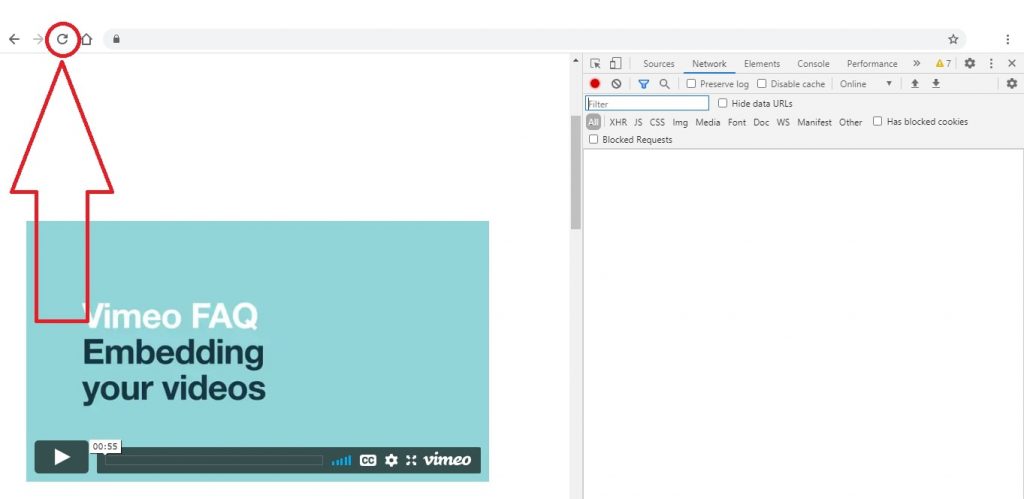Switch to the Network tab
This screenshot has height=499, width=1024.
pos(709,63)
